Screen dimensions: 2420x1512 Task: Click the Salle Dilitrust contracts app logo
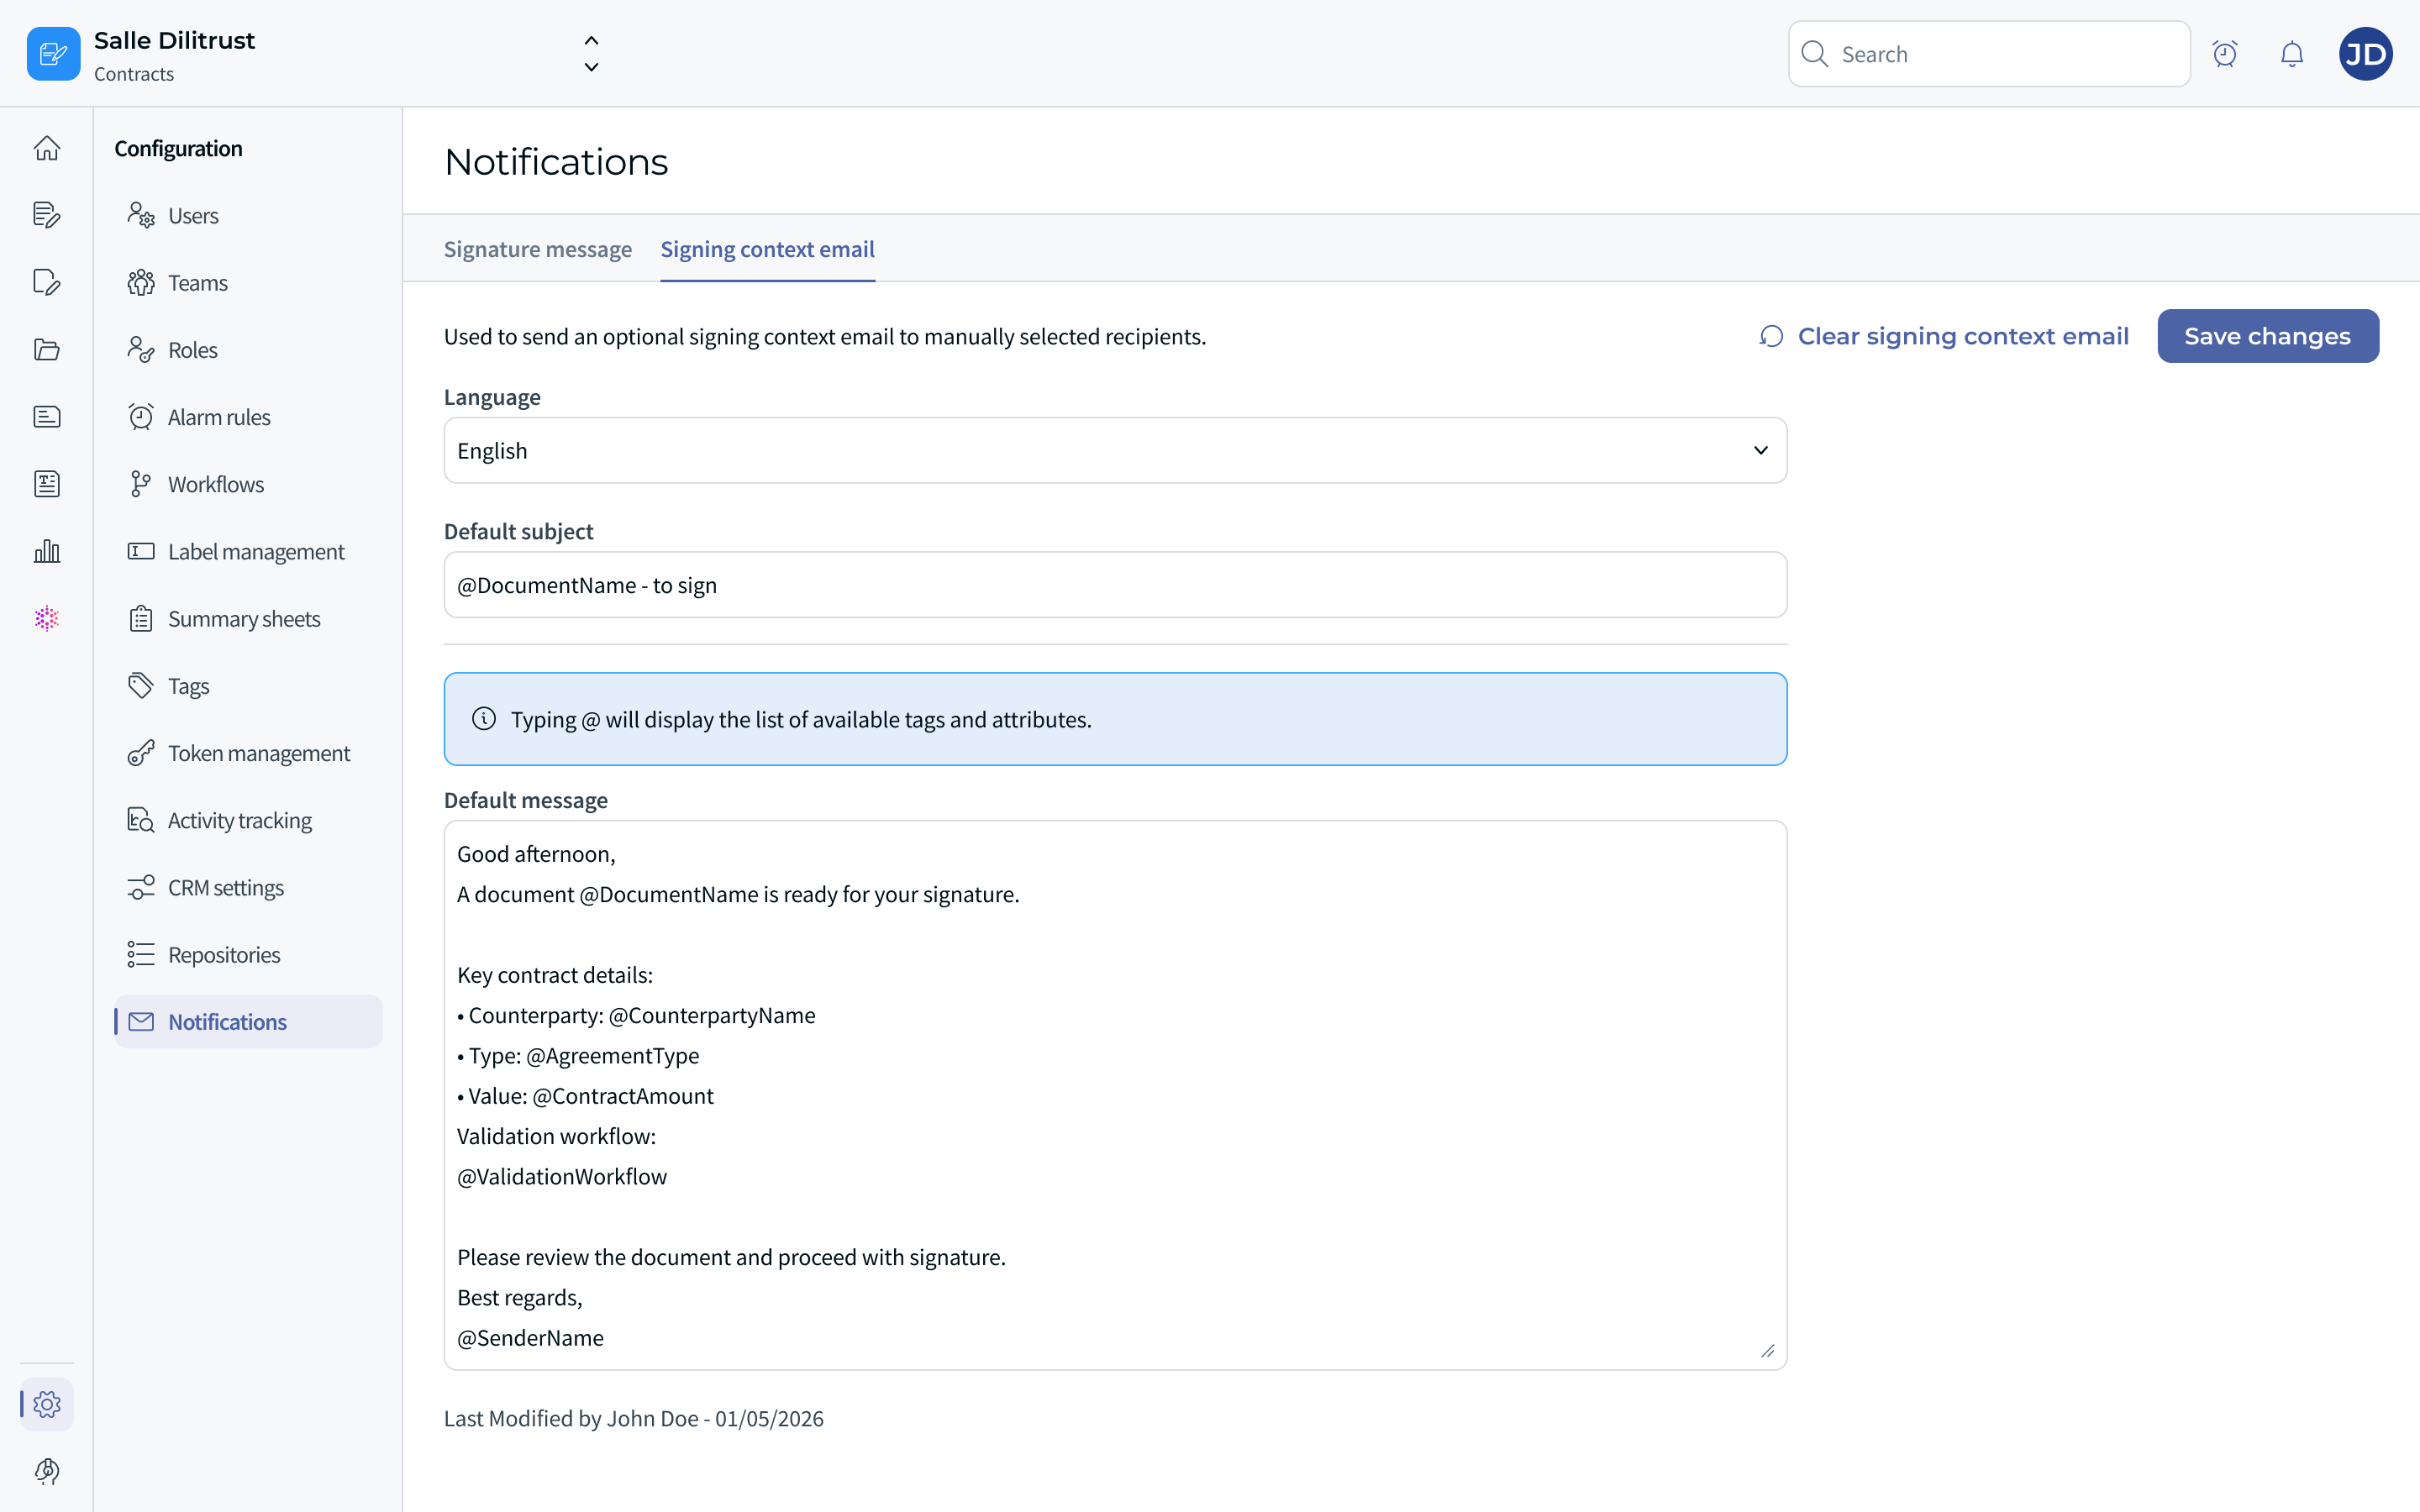point(53,54)
